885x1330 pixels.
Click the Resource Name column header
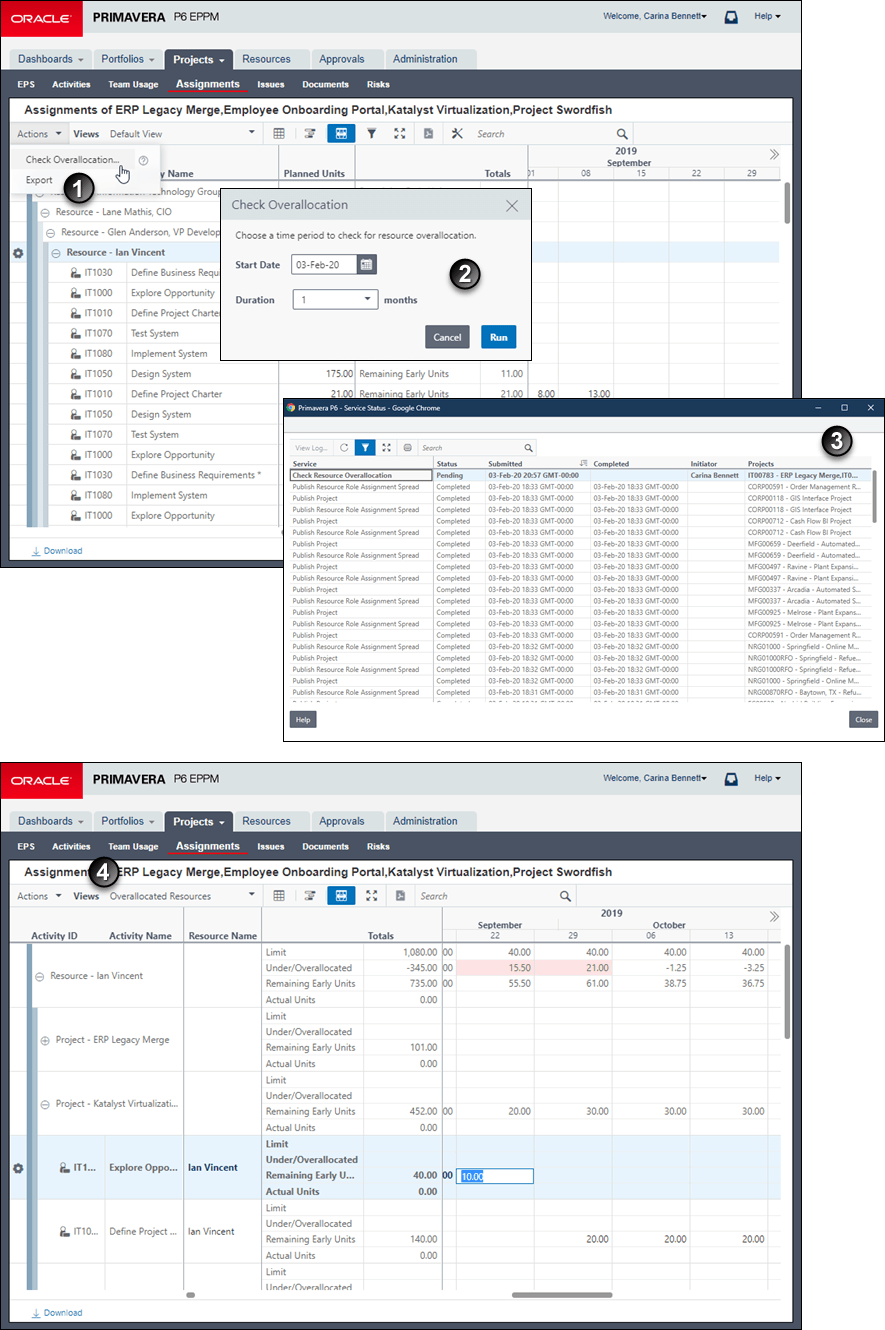point(223,936)
